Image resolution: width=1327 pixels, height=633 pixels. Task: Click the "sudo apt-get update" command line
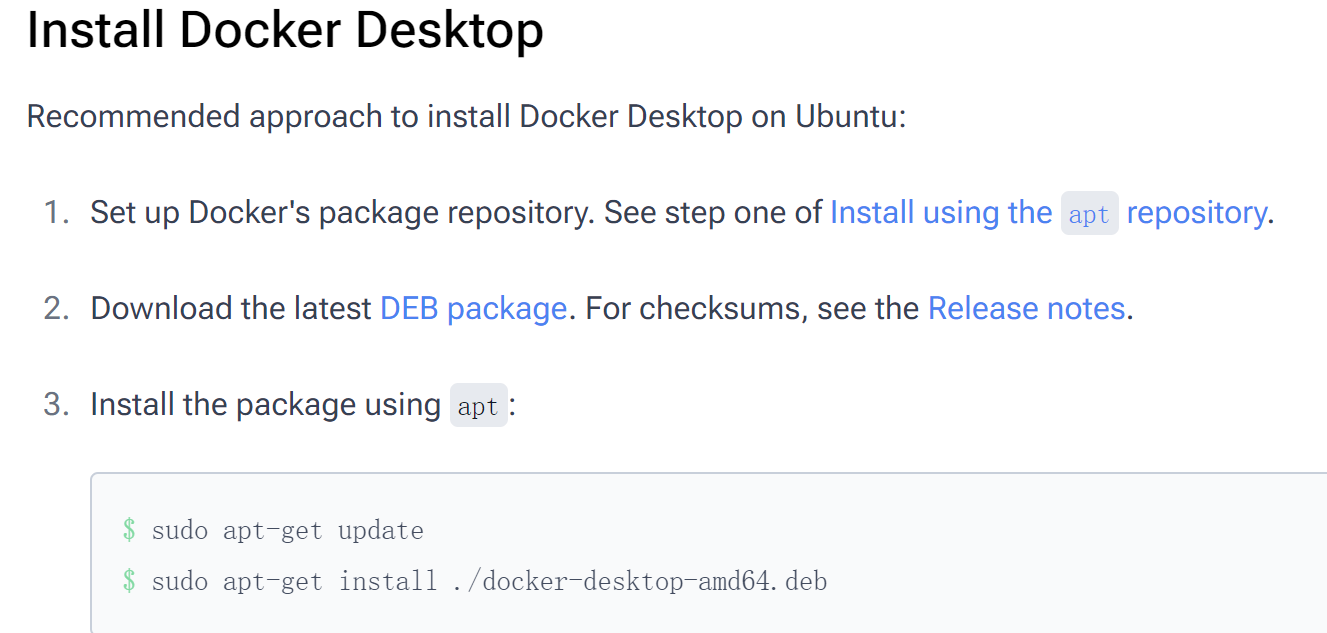click(x=287, y=530)
